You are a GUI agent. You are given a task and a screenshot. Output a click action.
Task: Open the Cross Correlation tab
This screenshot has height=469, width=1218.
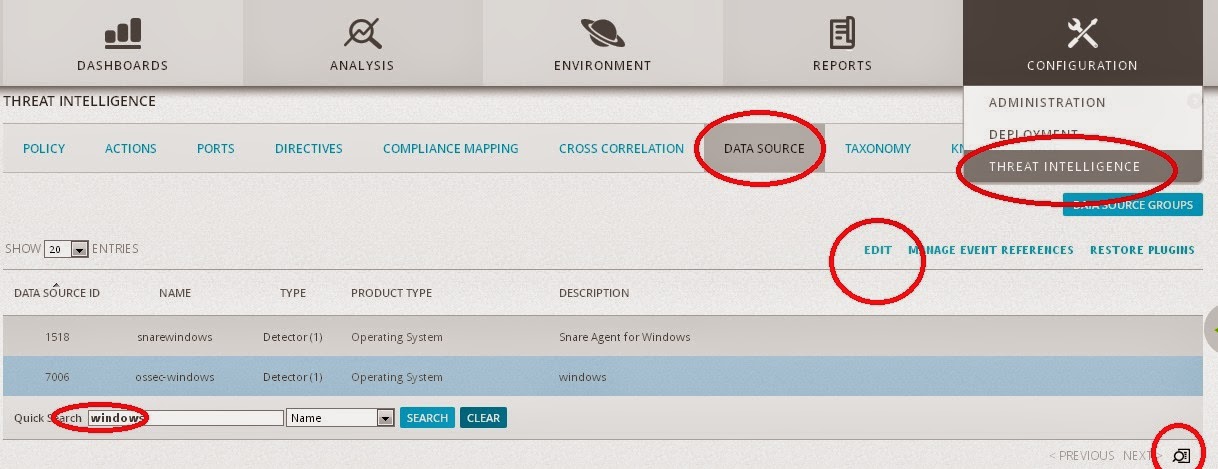click(621, 148)
